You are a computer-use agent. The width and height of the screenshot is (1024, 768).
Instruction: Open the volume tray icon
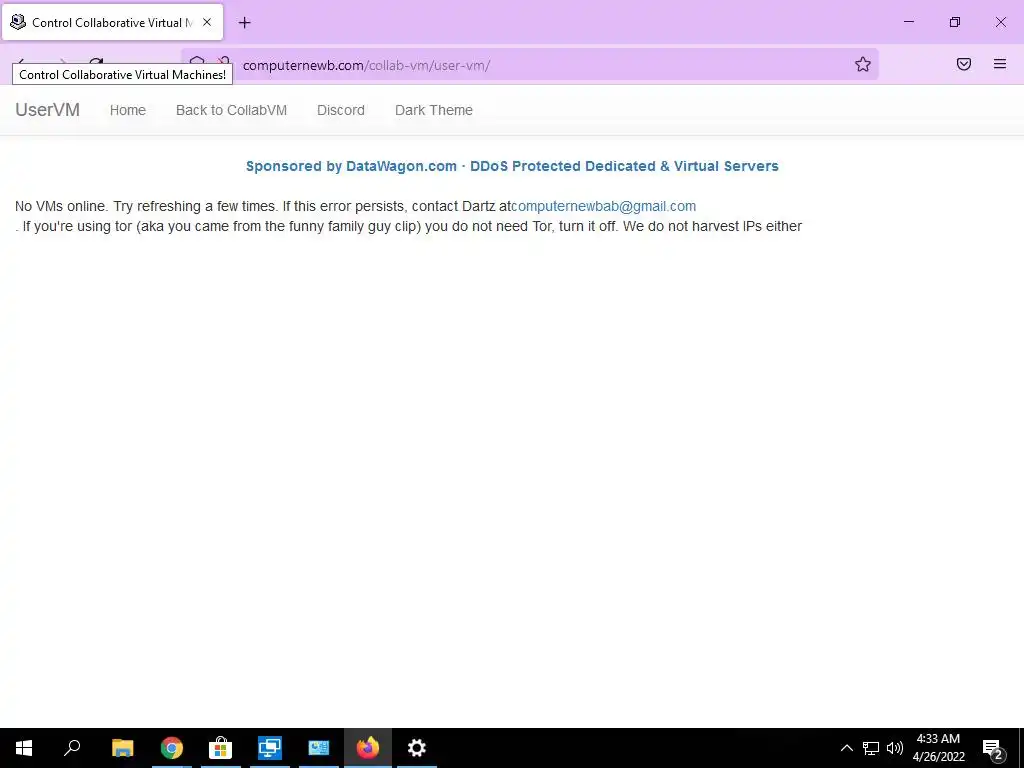pos(895,748)
